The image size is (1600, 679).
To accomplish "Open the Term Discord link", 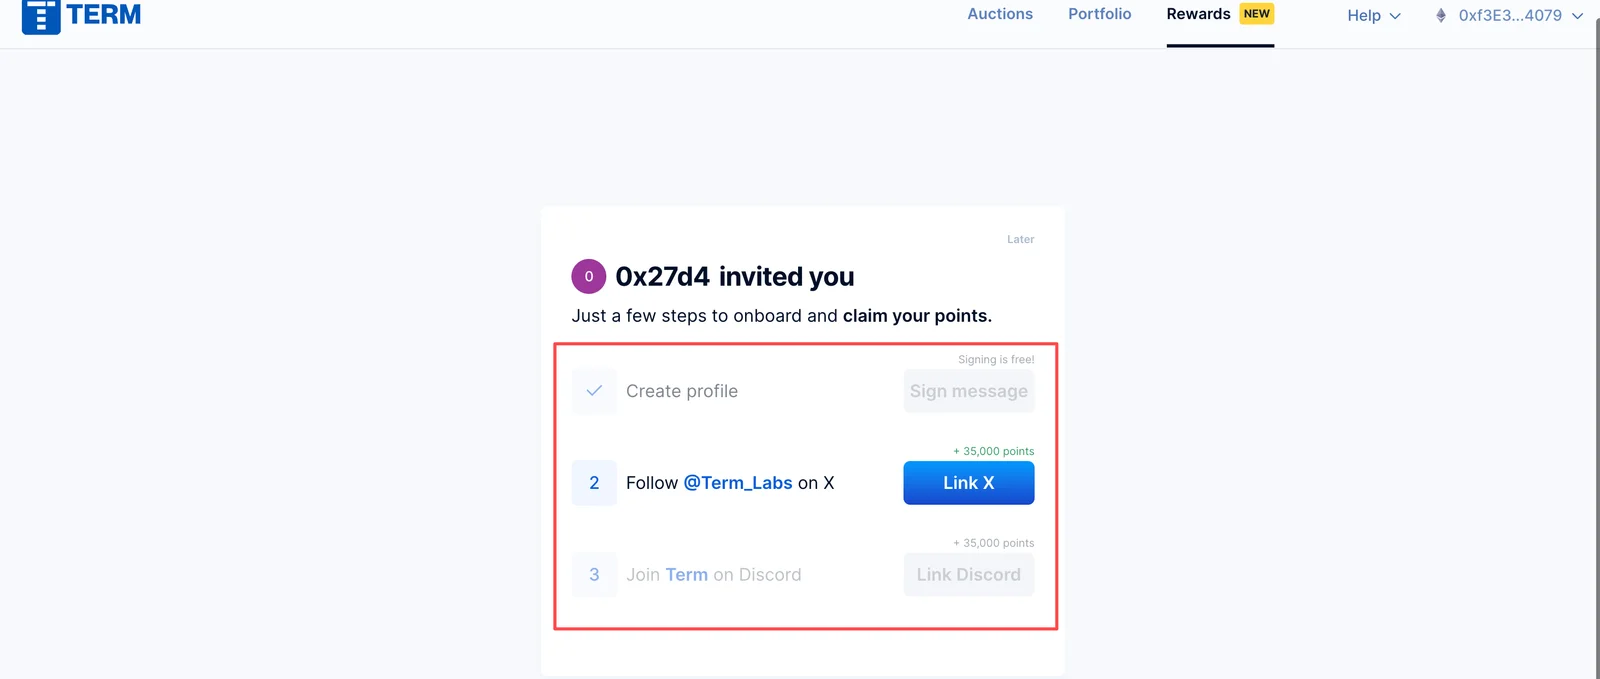I will coord(687,575).
